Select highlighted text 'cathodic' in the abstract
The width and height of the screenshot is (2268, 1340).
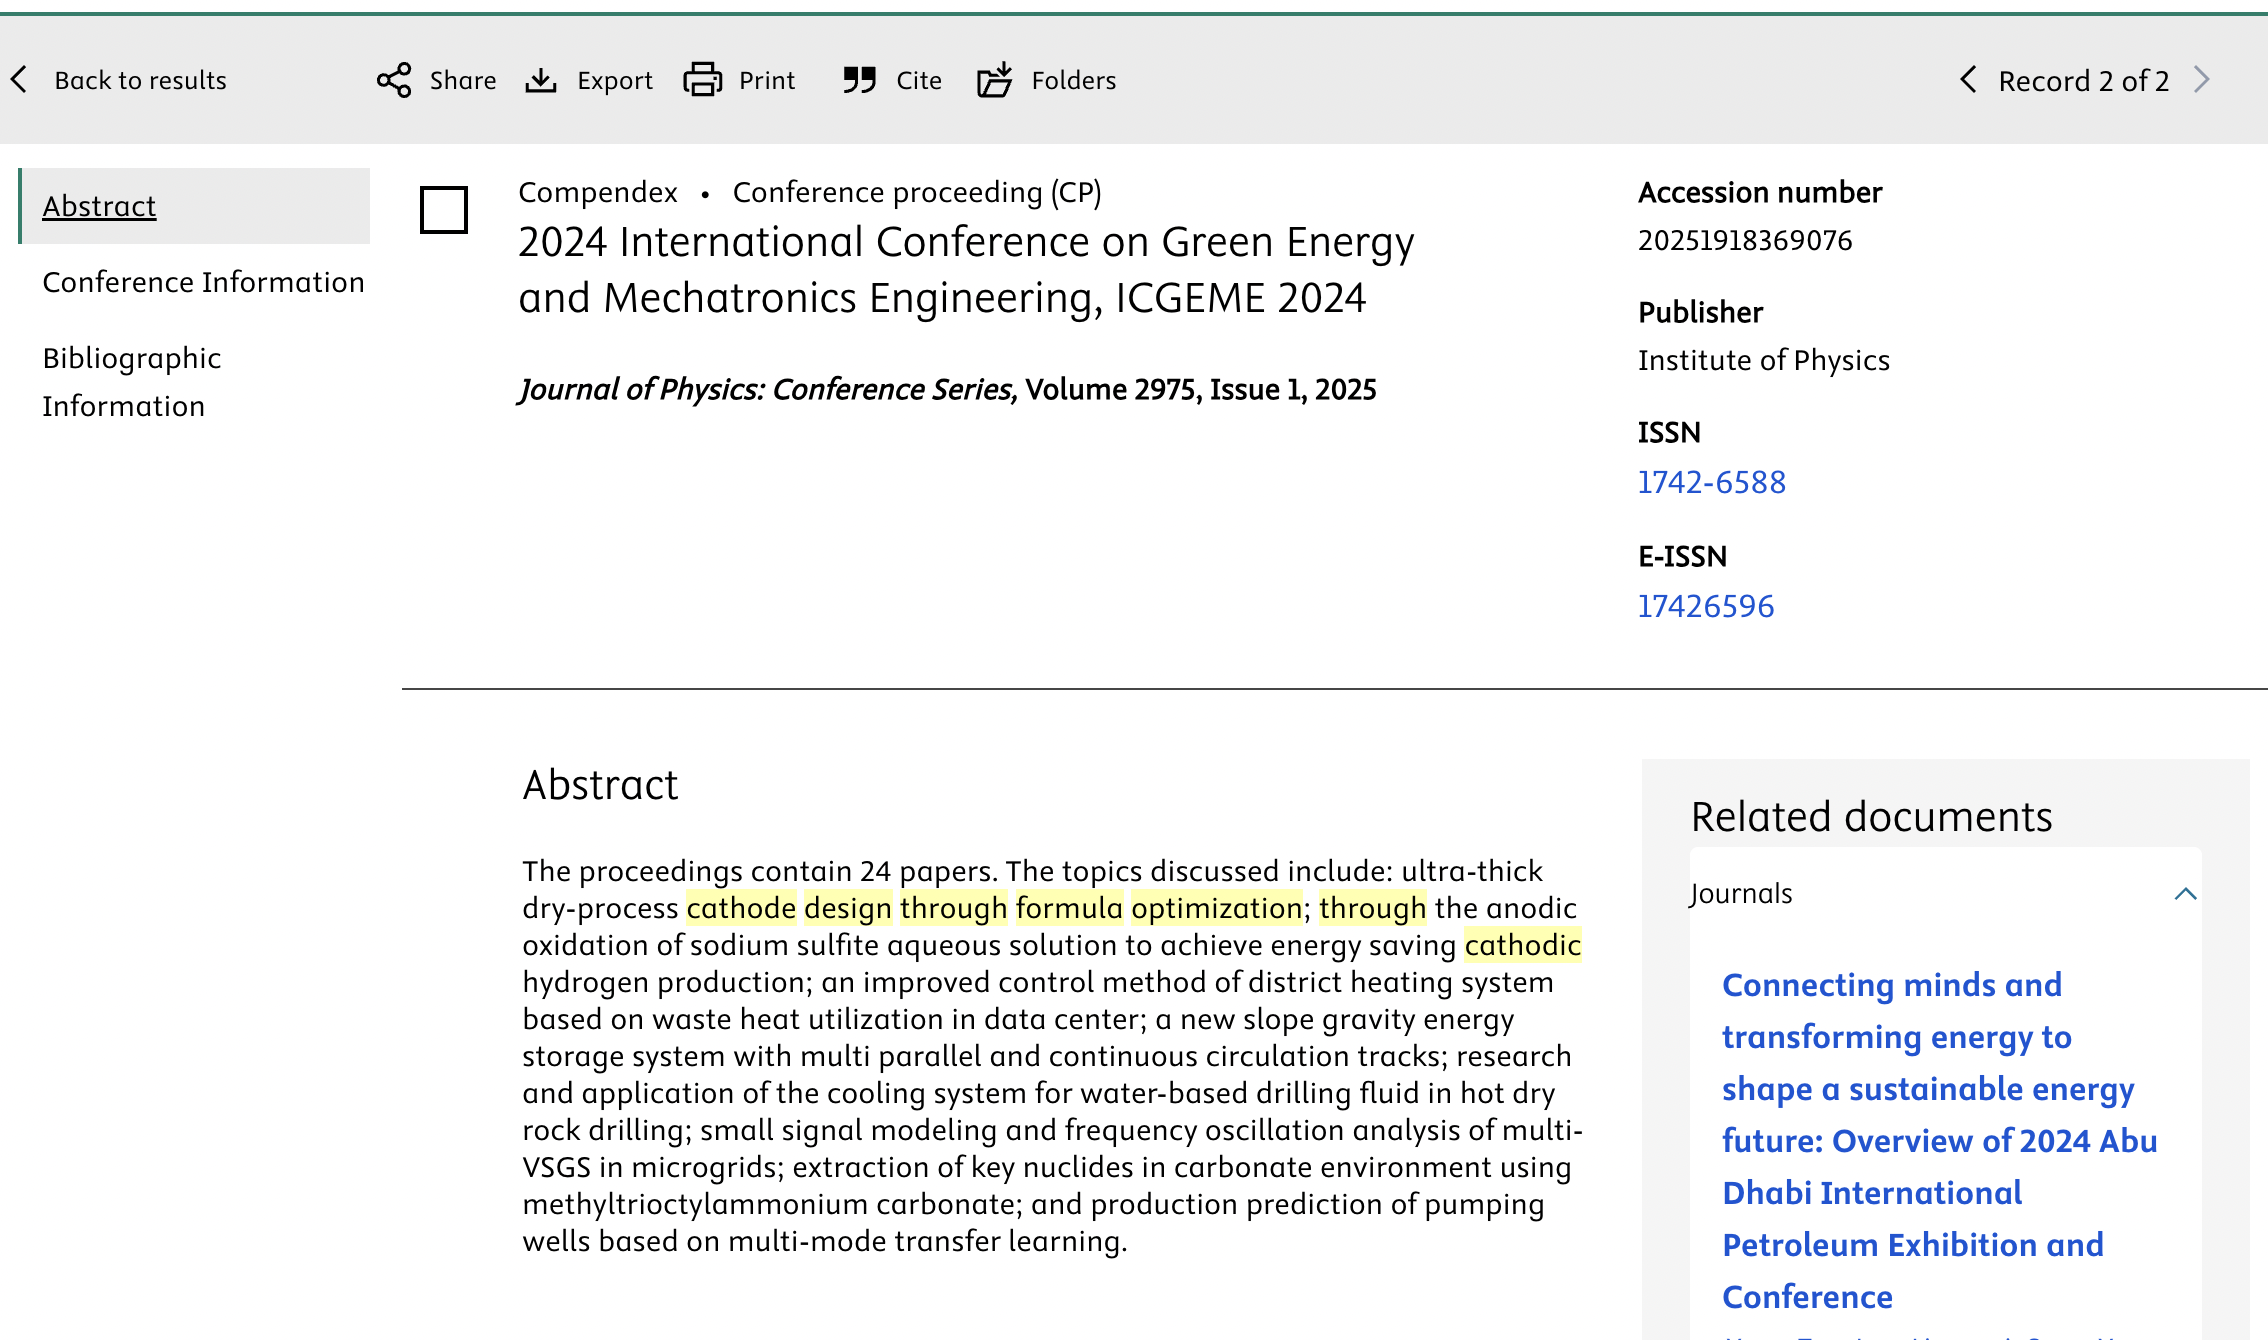point(1521,945)
